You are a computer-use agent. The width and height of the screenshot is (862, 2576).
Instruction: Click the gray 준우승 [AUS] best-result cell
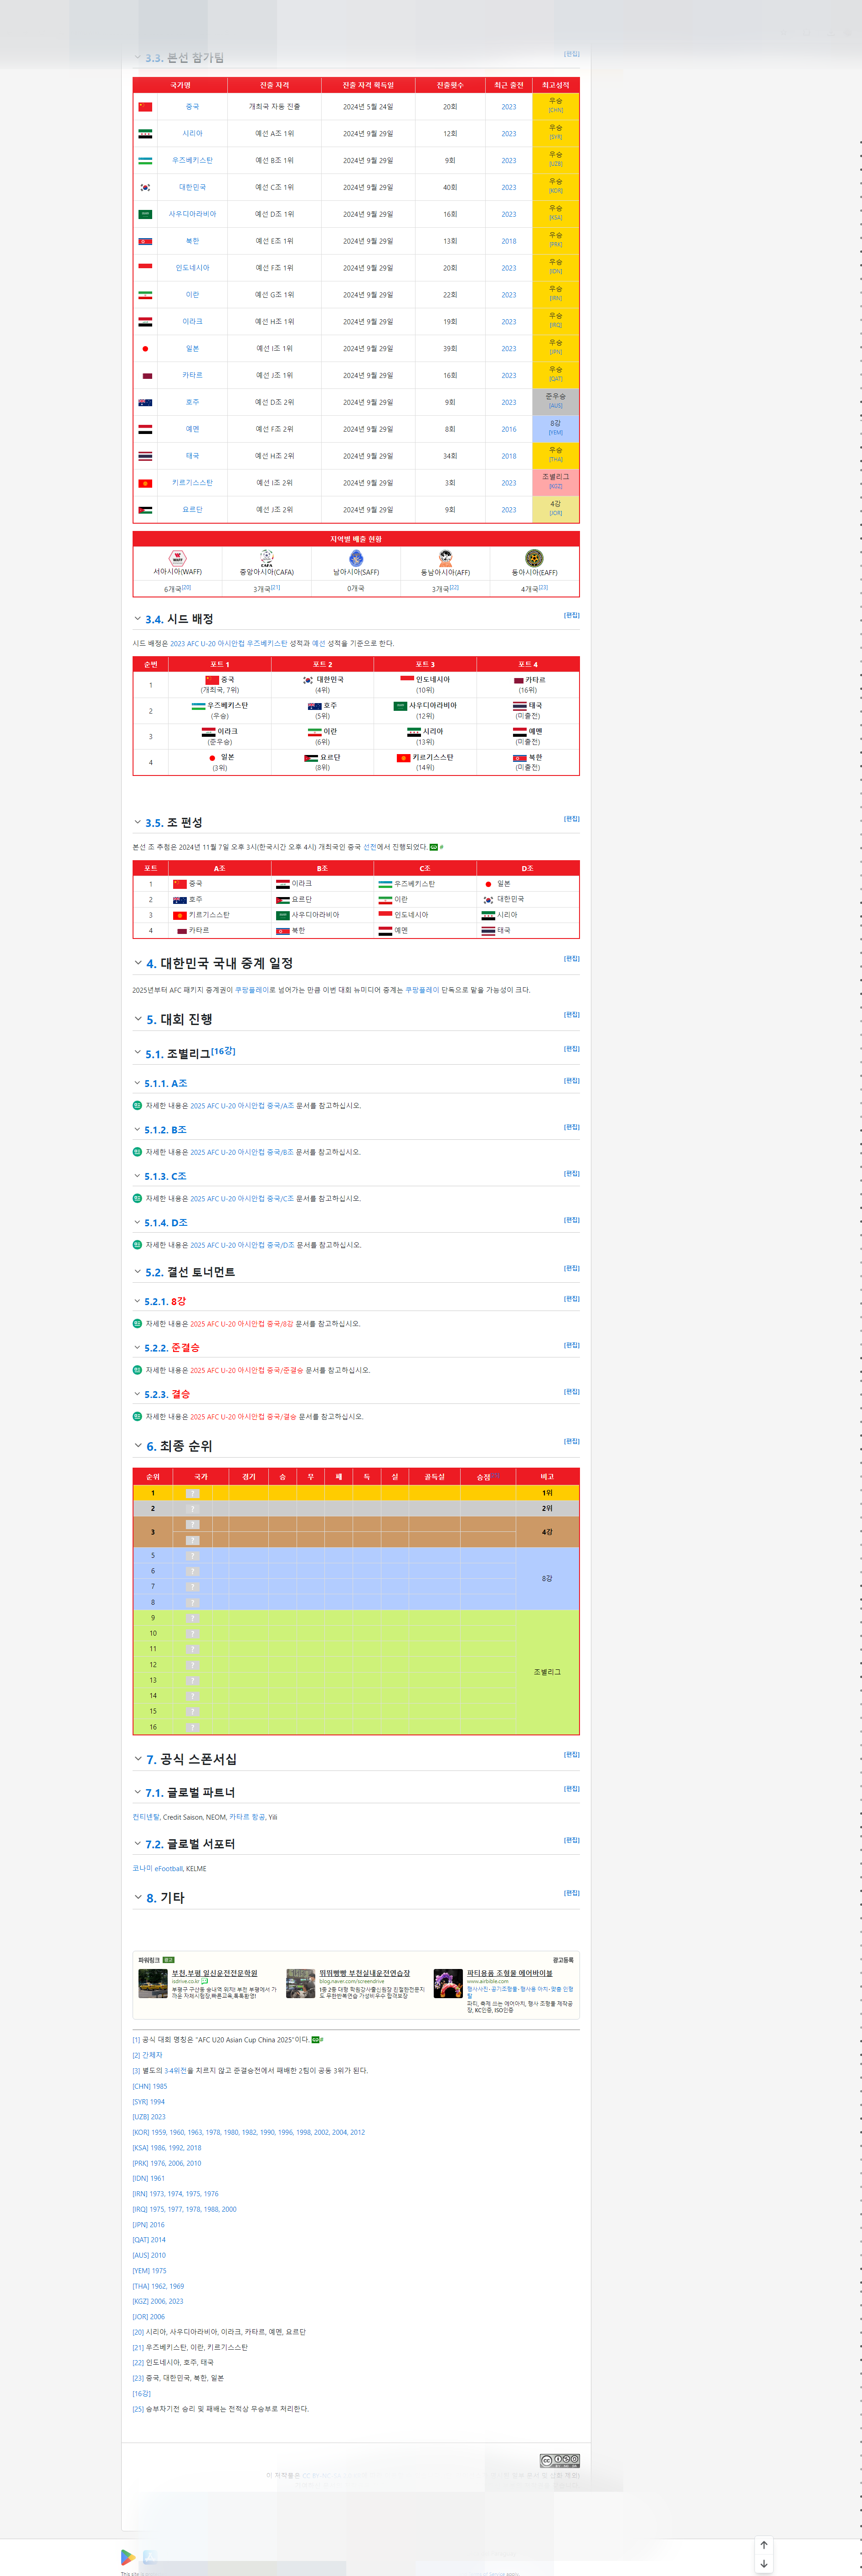[556, 403]
